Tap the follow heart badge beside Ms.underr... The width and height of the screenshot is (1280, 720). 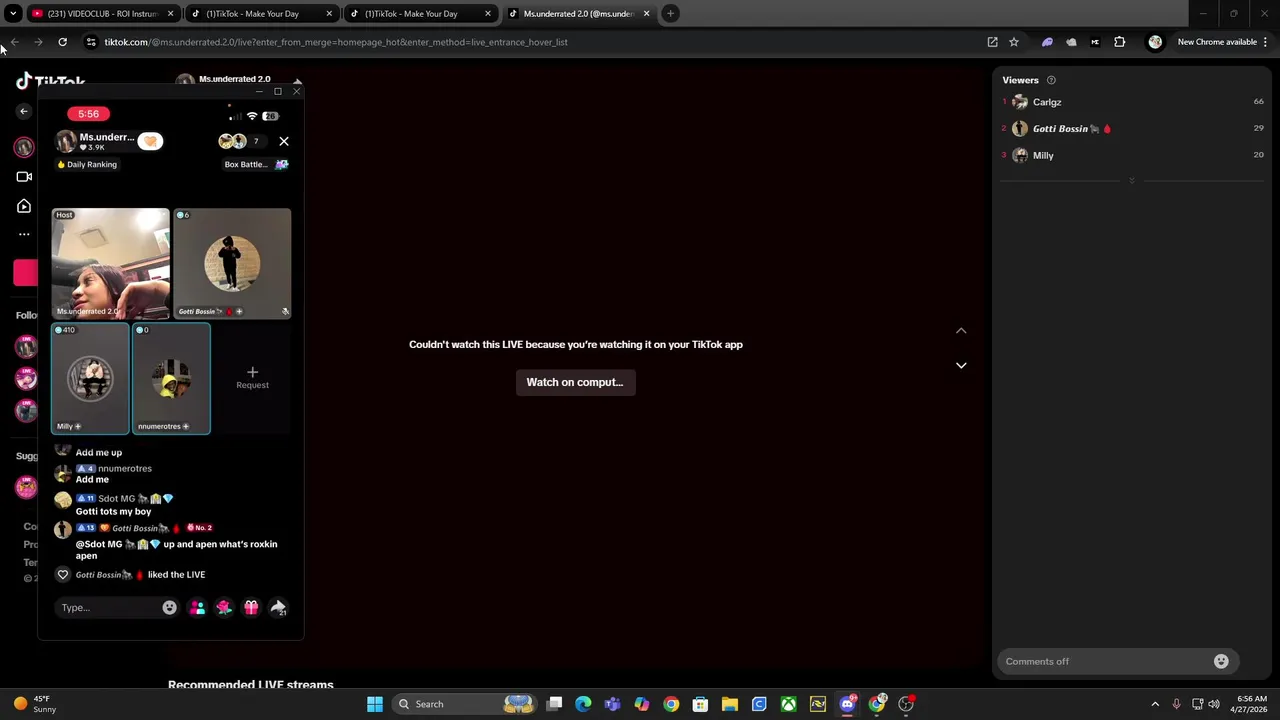tap(150, 141)
